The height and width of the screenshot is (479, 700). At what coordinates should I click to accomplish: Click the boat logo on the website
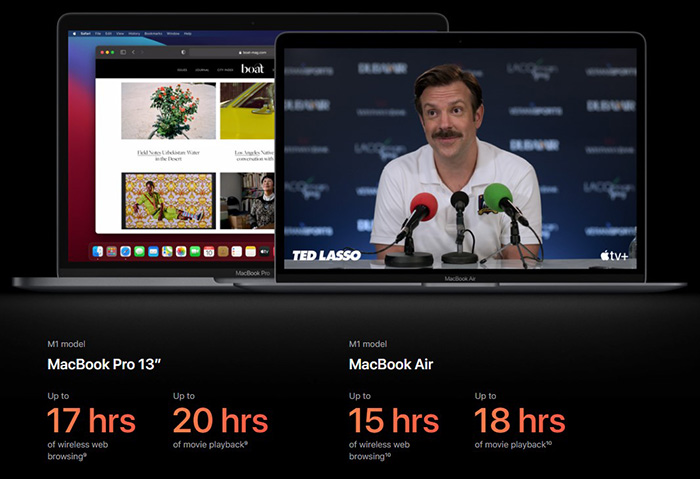(x=252, y=69)
